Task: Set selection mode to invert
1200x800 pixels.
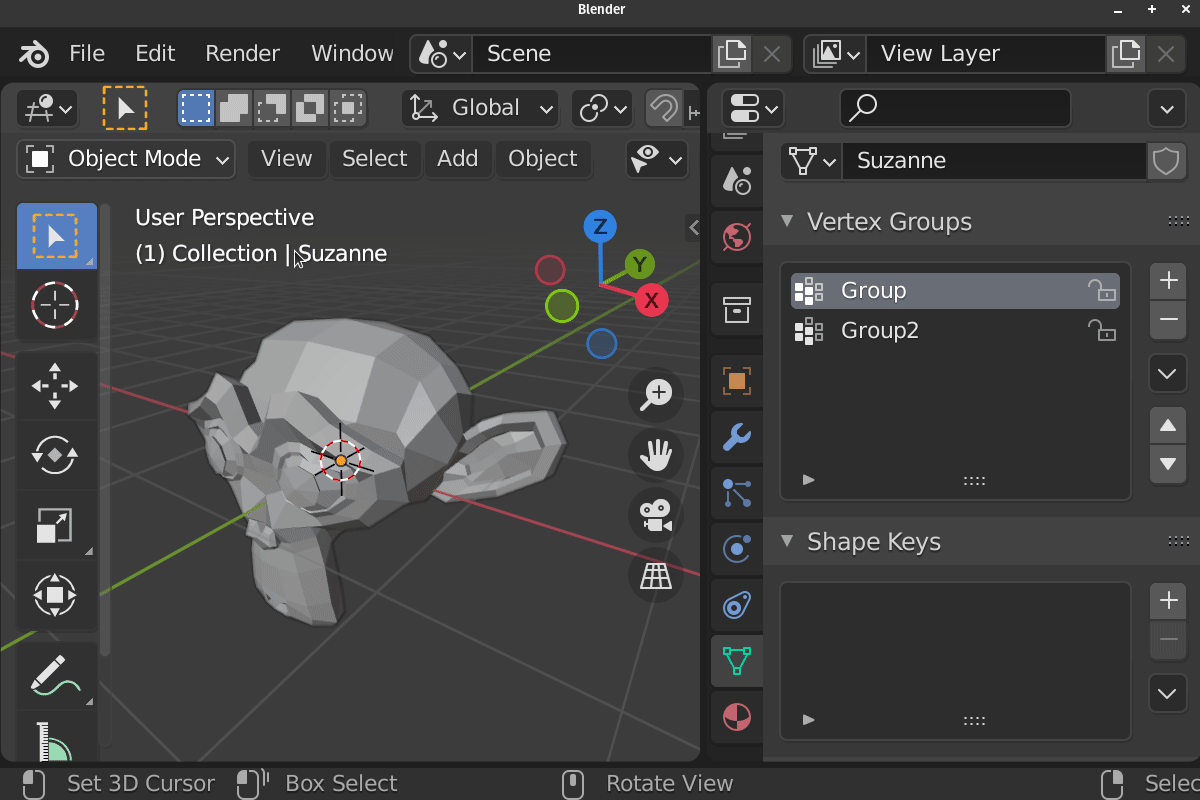Action: point(310,108)
